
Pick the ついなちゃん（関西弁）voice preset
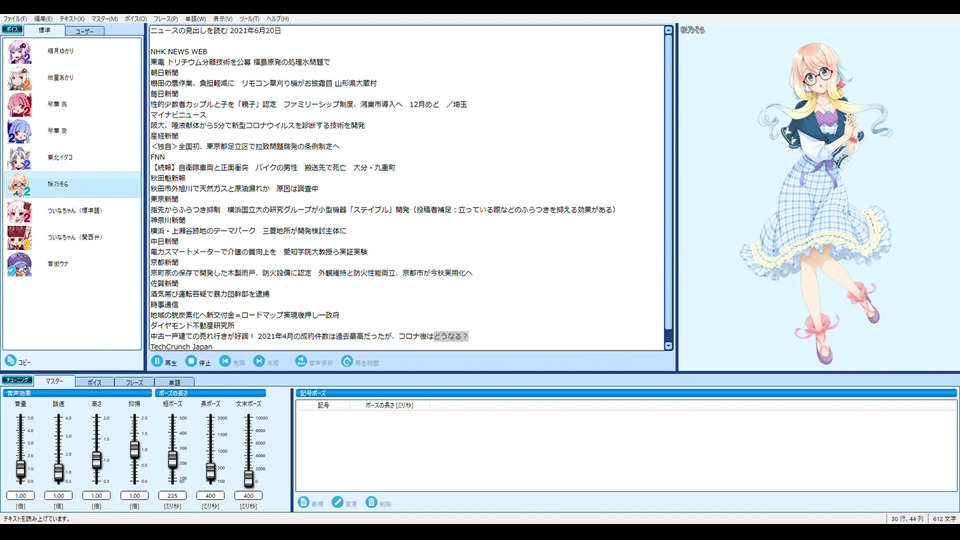tap(72, 237)
